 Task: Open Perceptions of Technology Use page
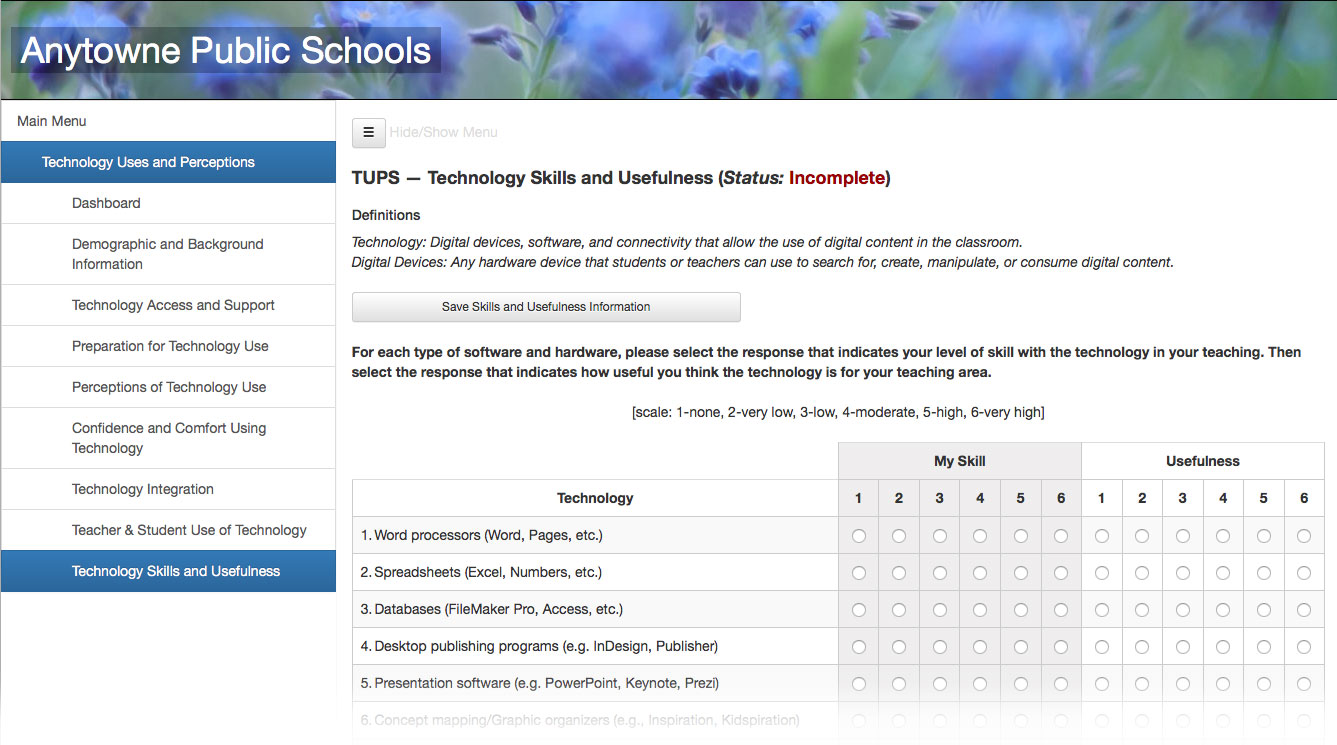click(x=169, y=387)
